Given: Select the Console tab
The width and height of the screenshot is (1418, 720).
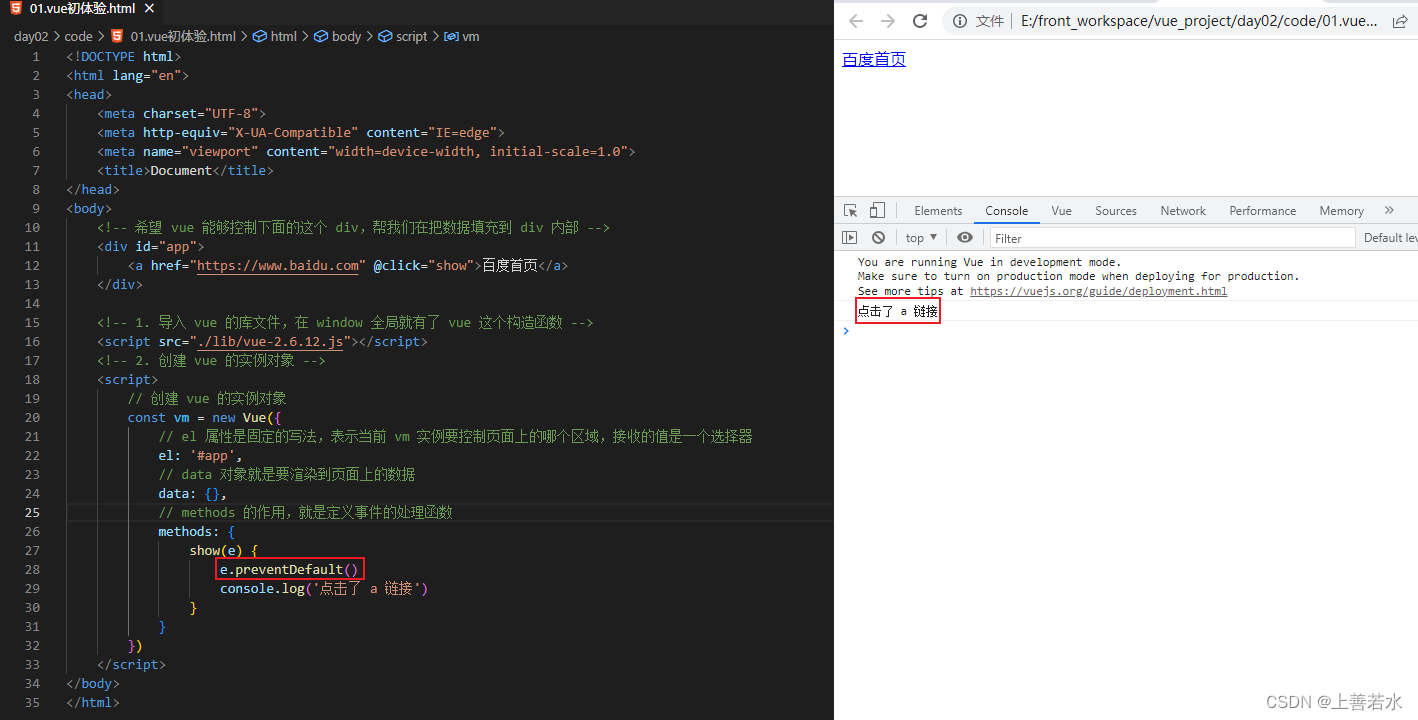Looking at the screenshot, I should (x=1006, y=211).
